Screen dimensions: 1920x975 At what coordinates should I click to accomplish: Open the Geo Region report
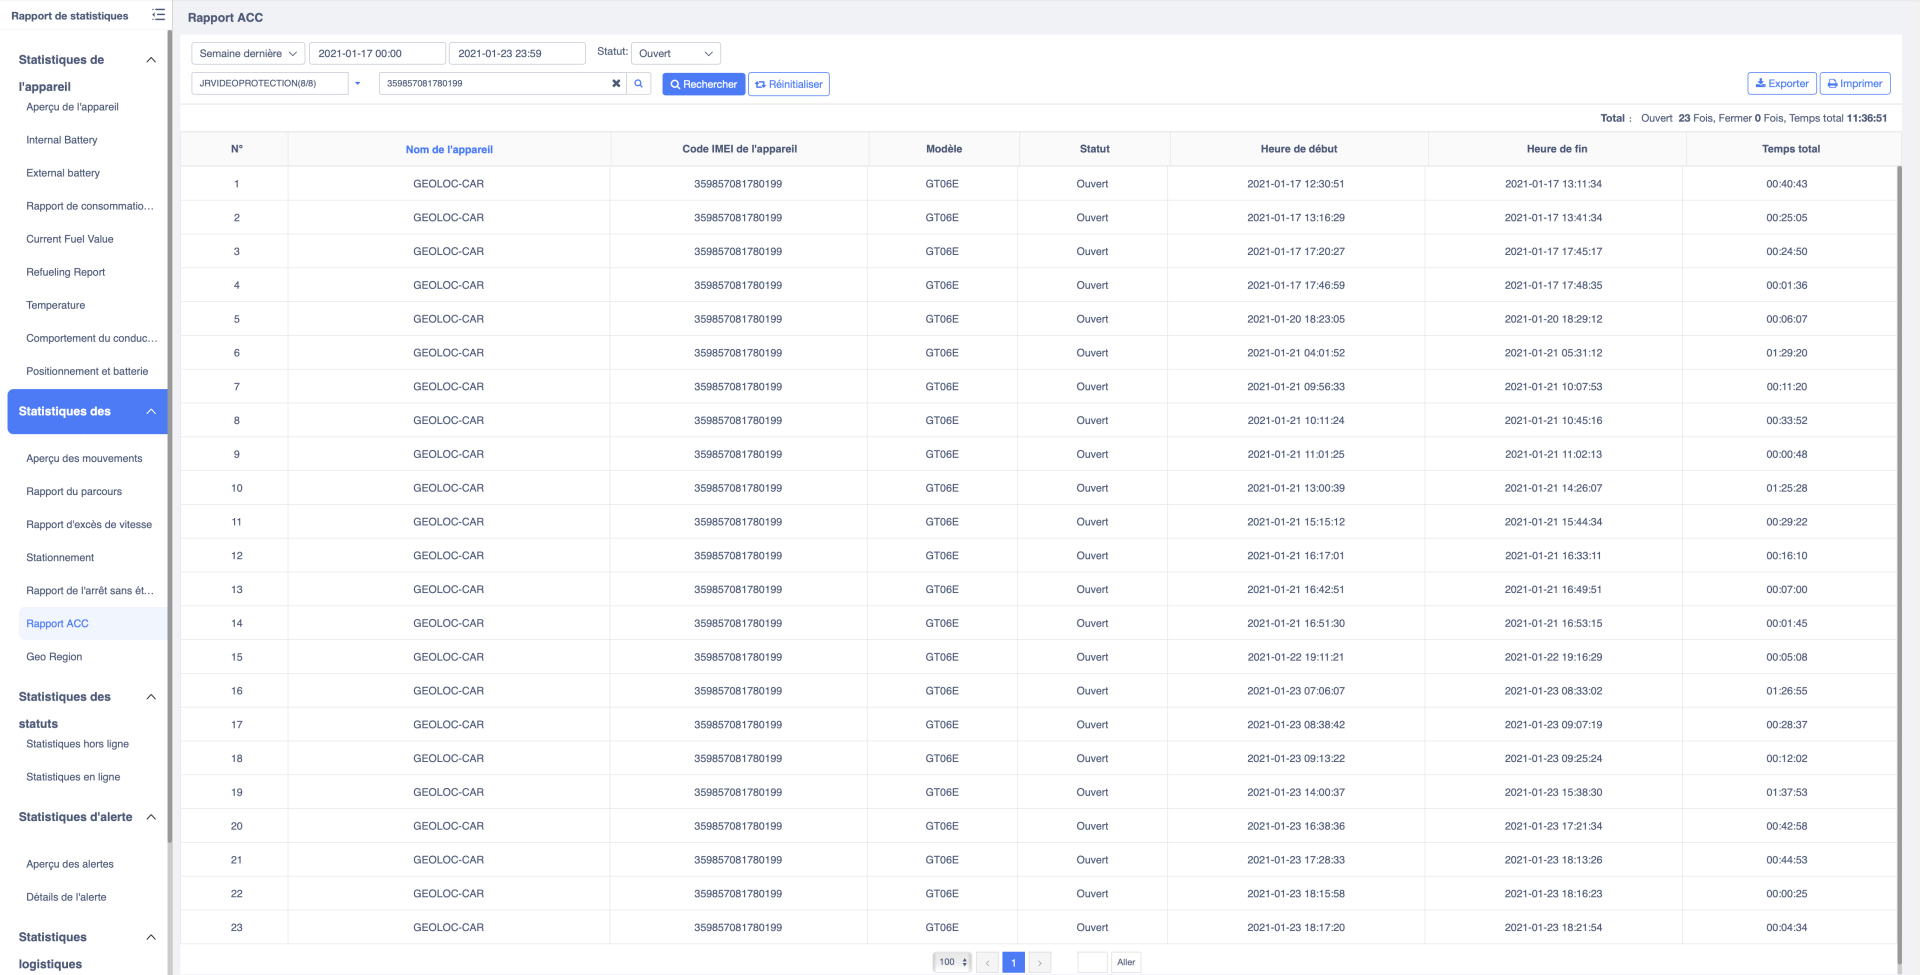(54, 657)
